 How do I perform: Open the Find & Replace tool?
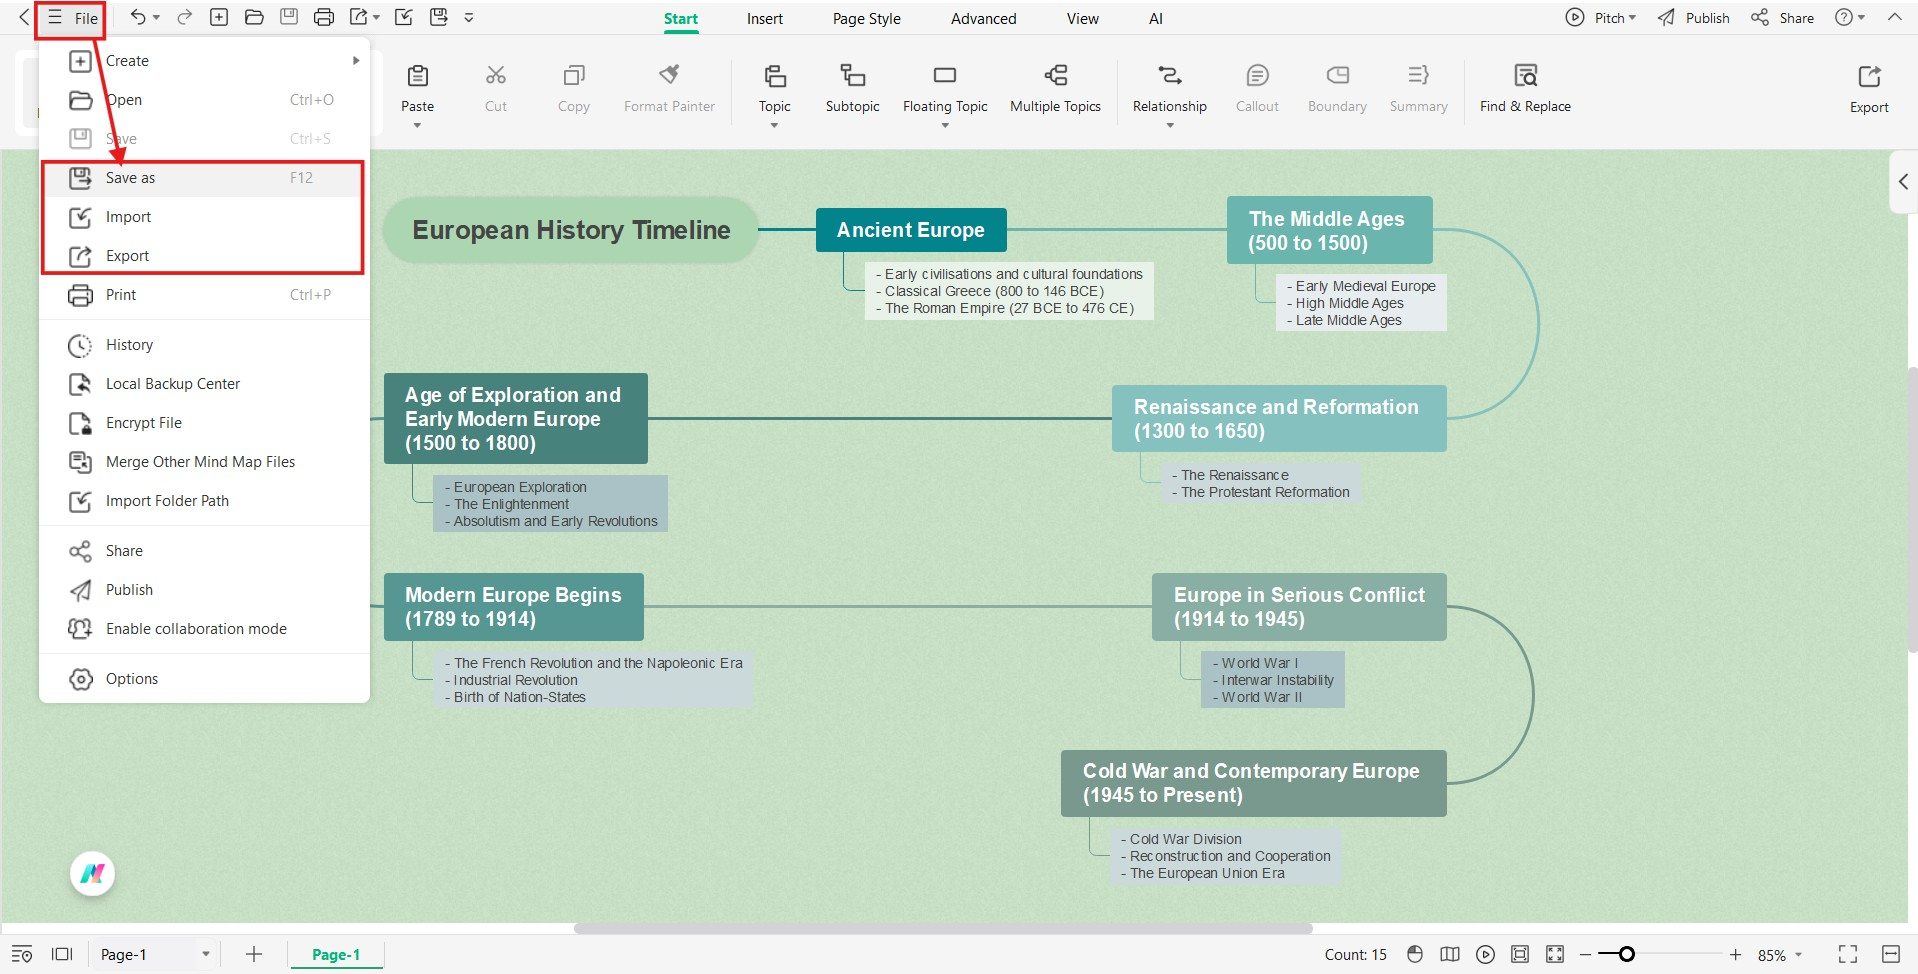[1525, 89]
